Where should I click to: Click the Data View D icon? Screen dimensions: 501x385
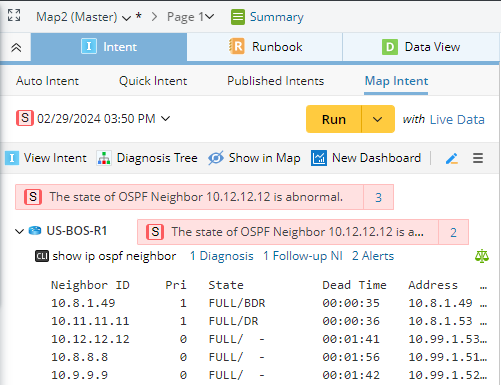pyautogui.click(x=390, y=47)
